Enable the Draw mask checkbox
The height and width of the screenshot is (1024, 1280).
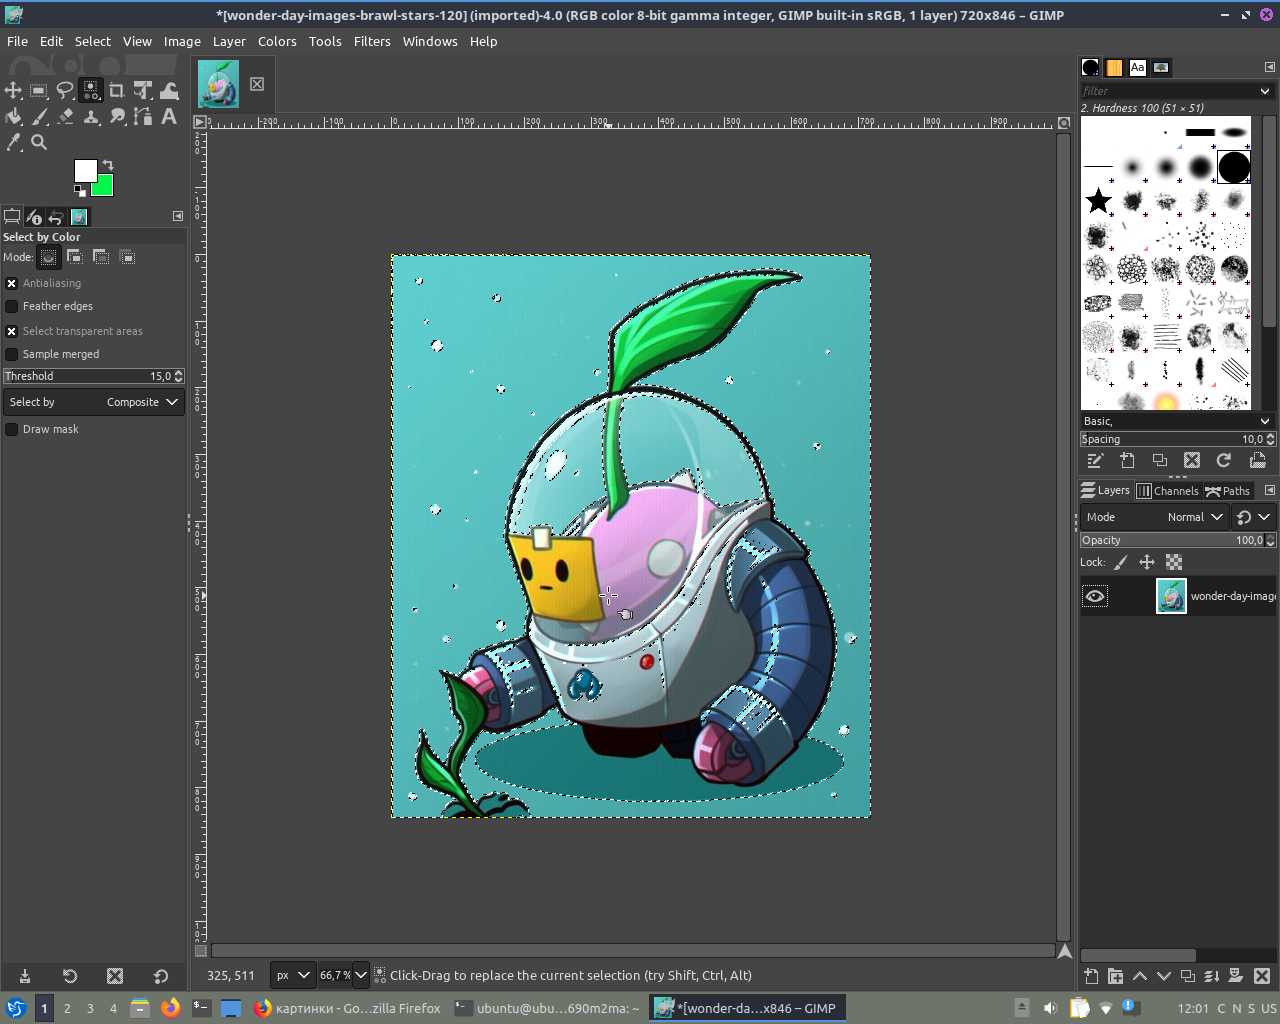[x=12, y=429]
